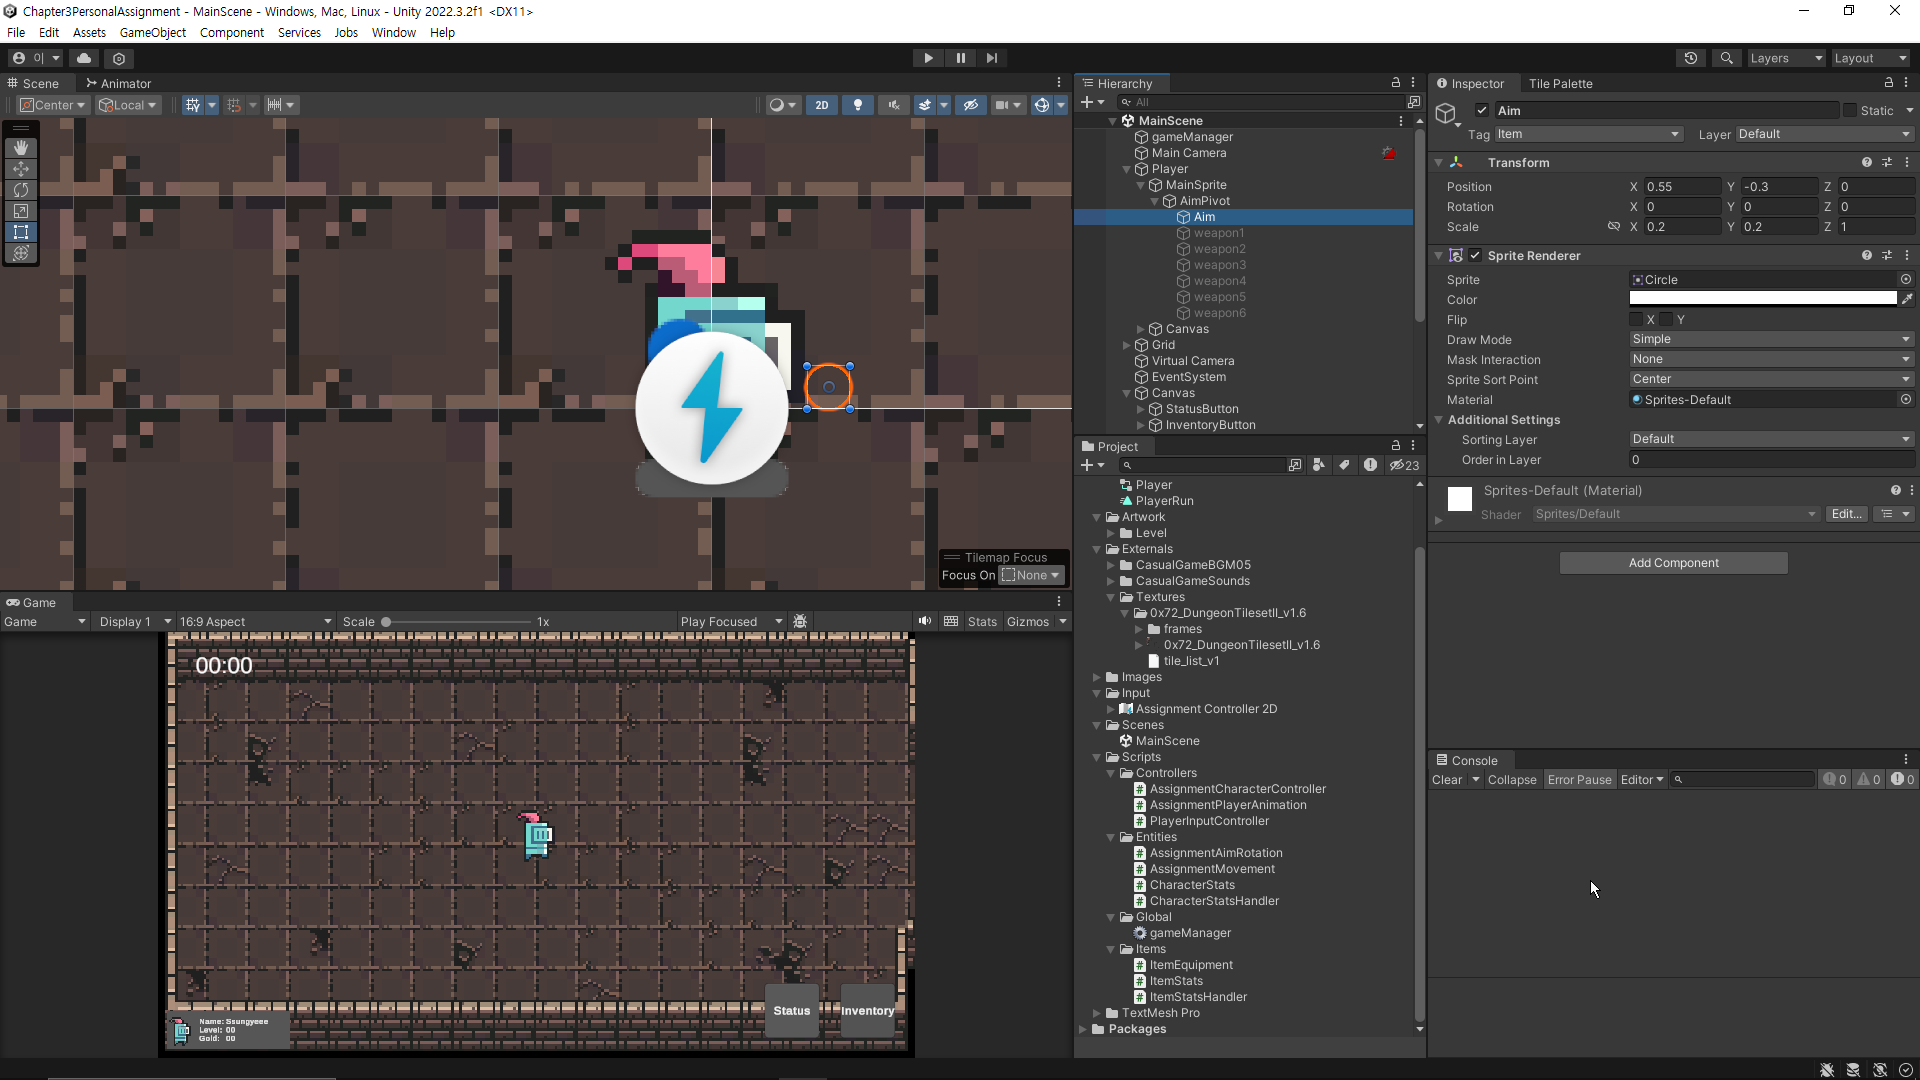This screenshot has height=1080, width=1920.
Task: Switch to the Tile Palette tab
Action: 1560,83
